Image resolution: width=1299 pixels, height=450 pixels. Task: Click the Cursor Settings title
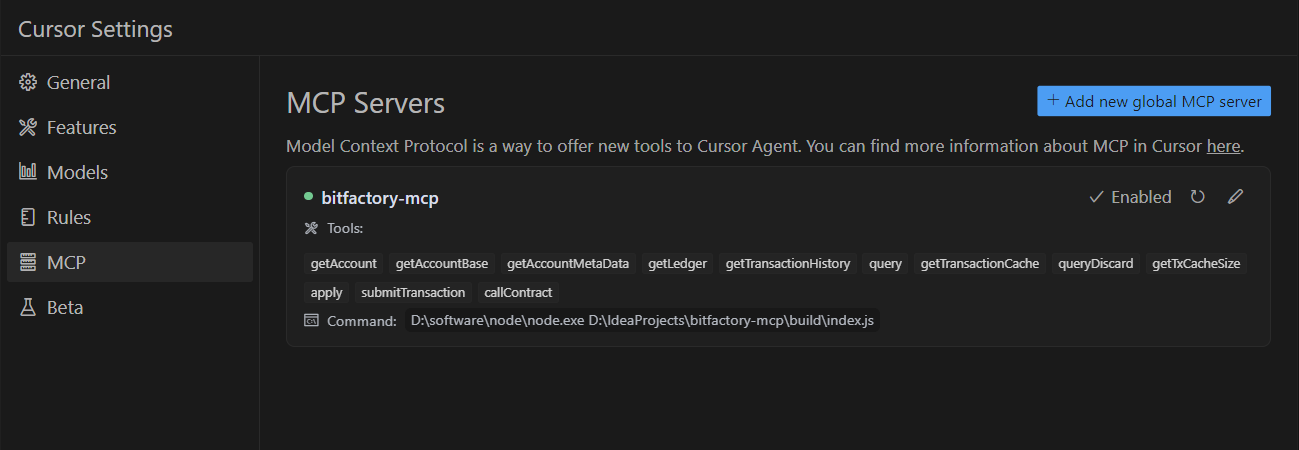click(95, 29)
